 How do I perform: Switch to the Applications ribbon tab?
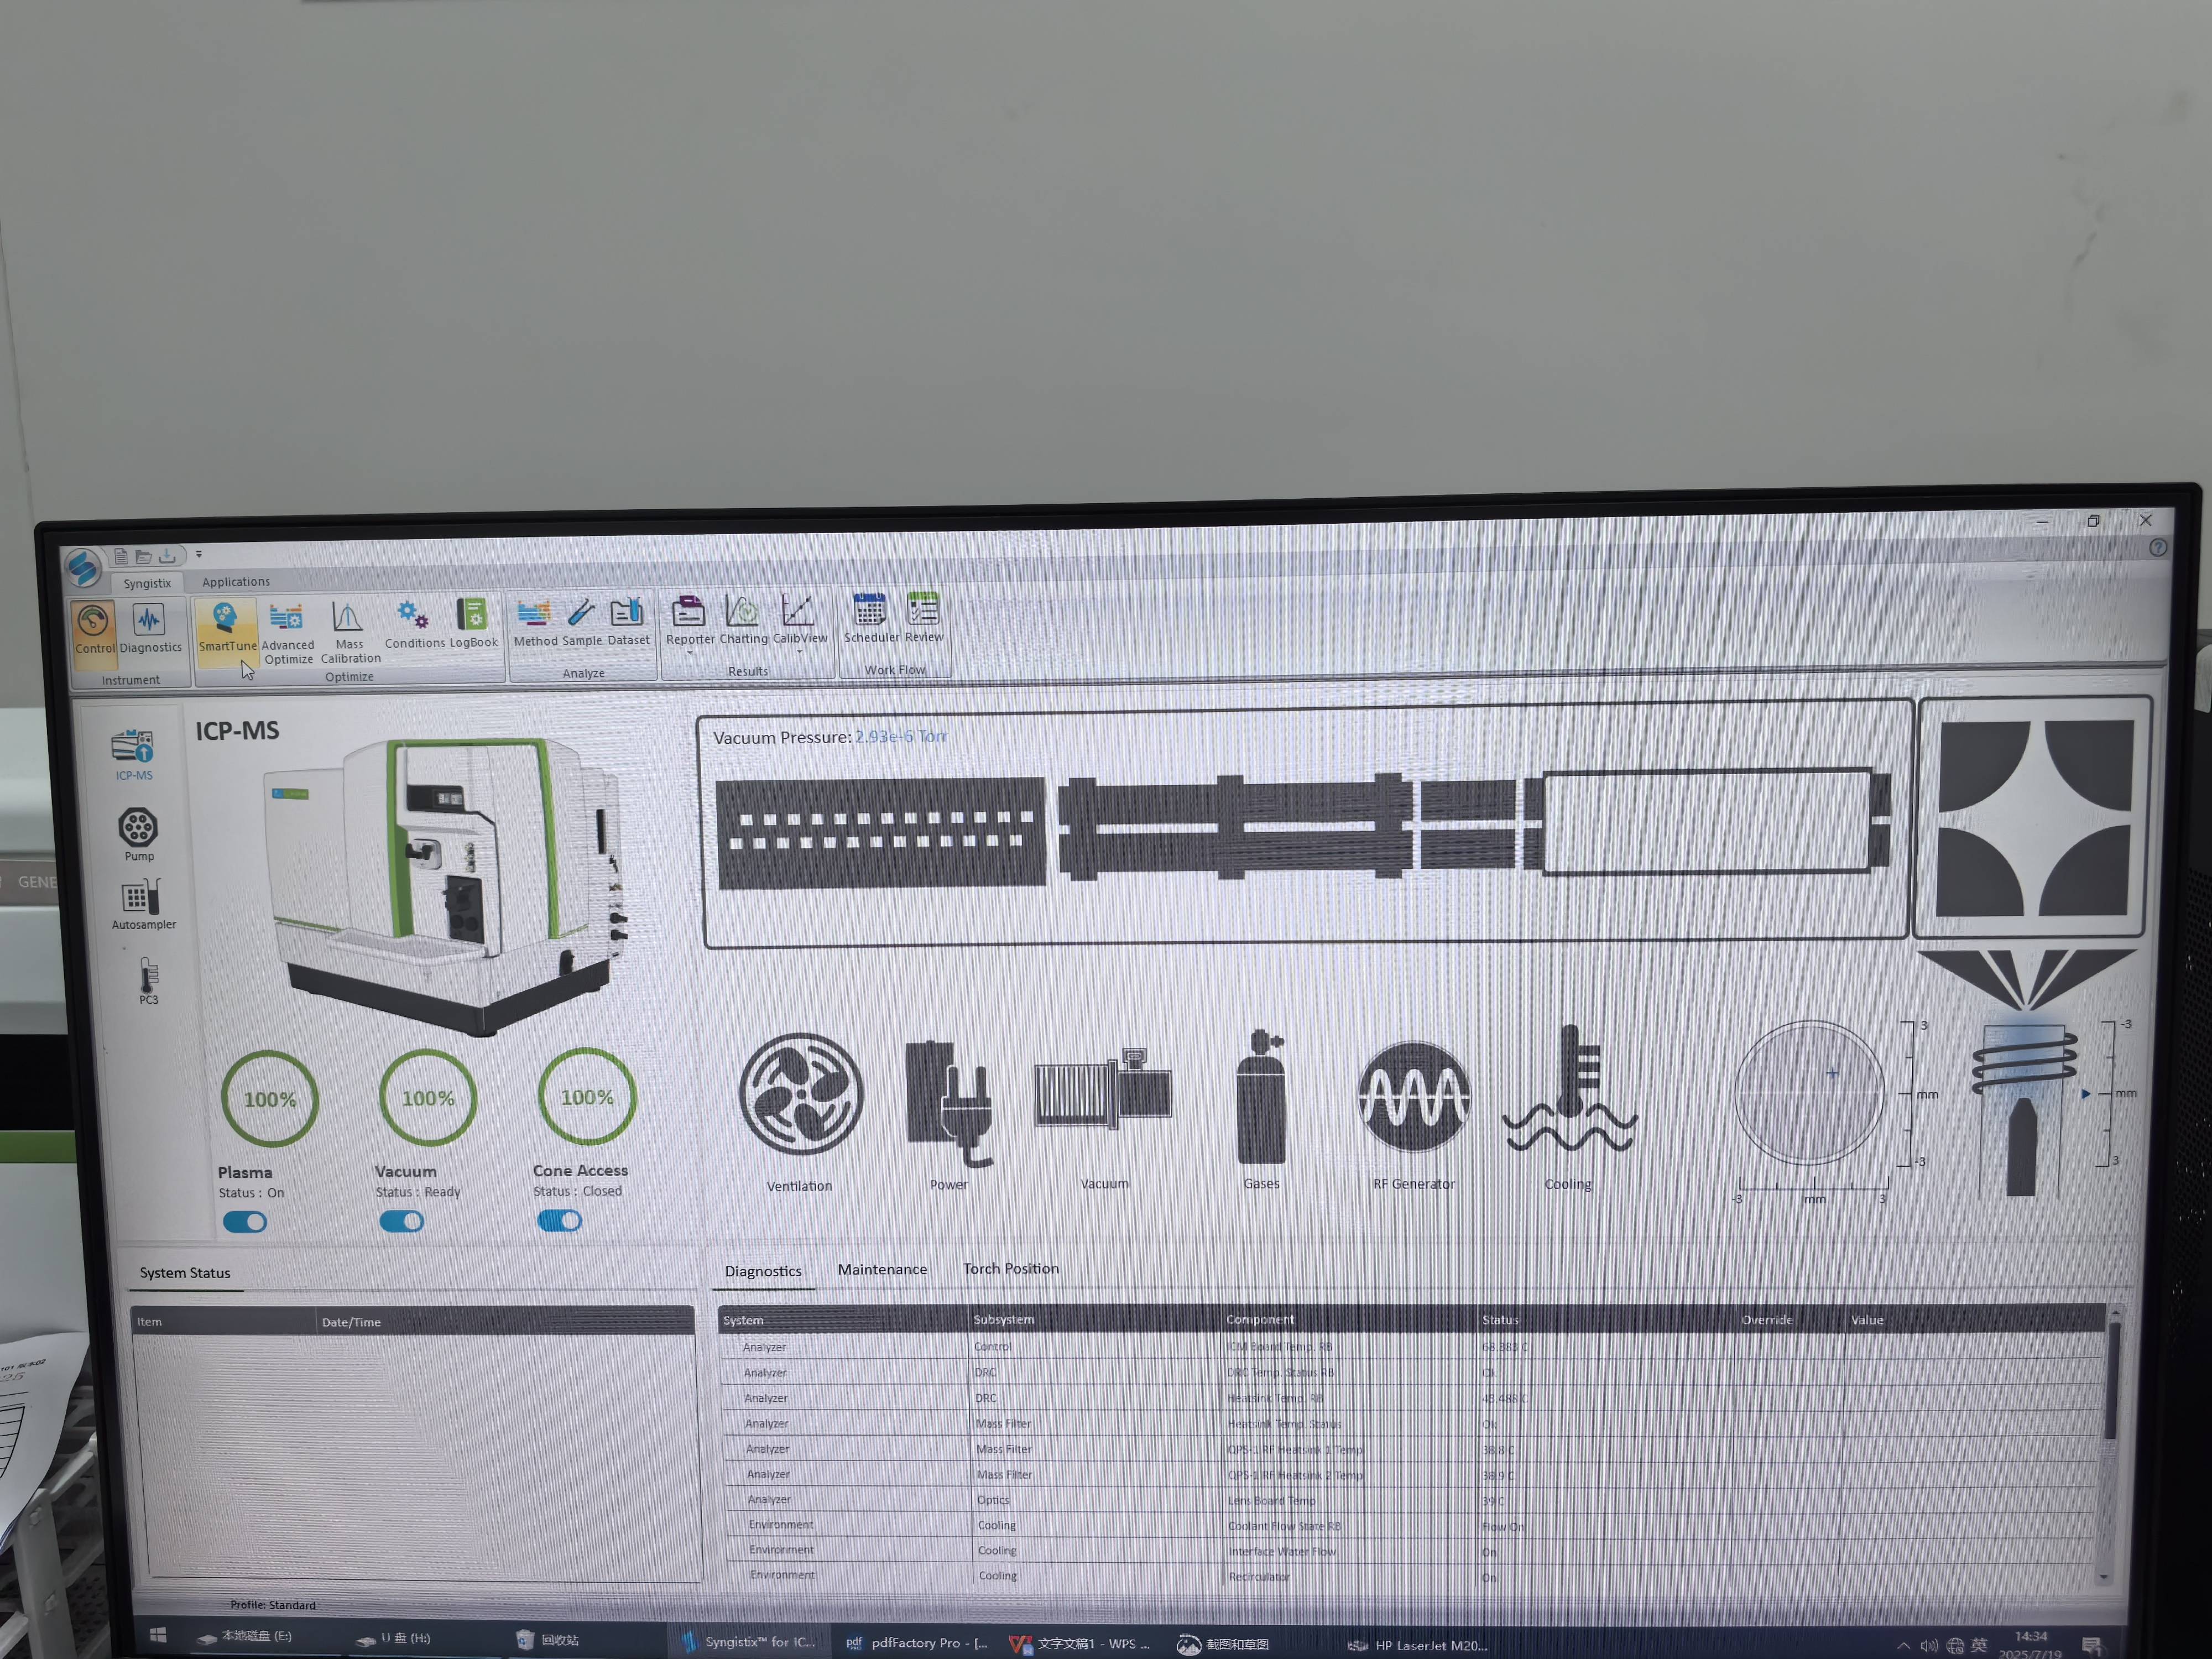(x=236, y=582)
